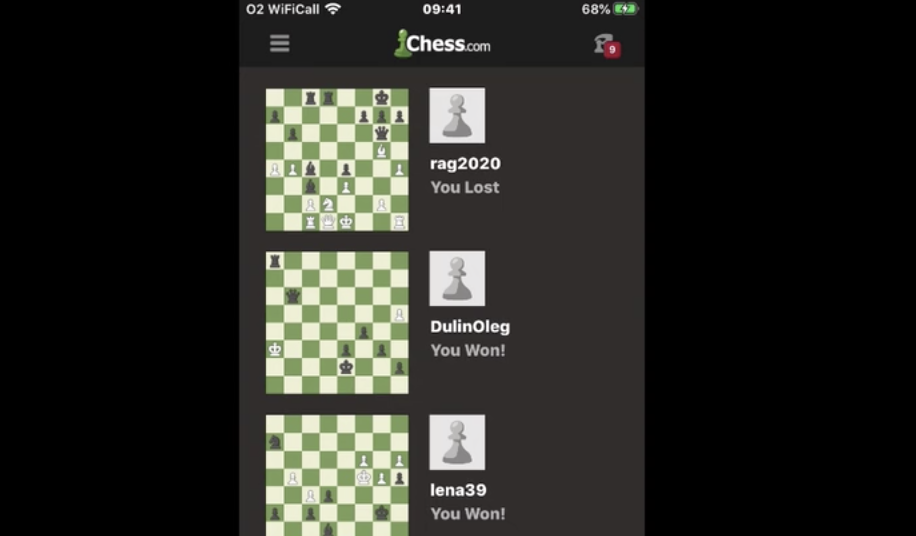Tap the Chess.com logo

point(442,44)
